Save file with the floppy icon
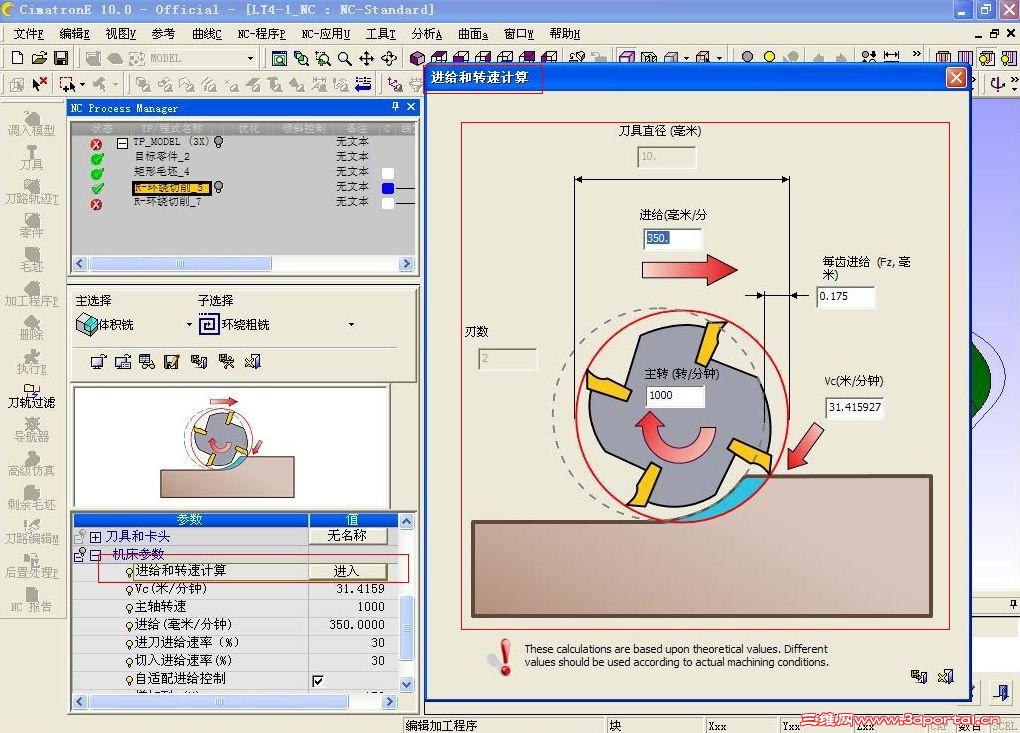Screen dimensions: 1020x733 60,59
